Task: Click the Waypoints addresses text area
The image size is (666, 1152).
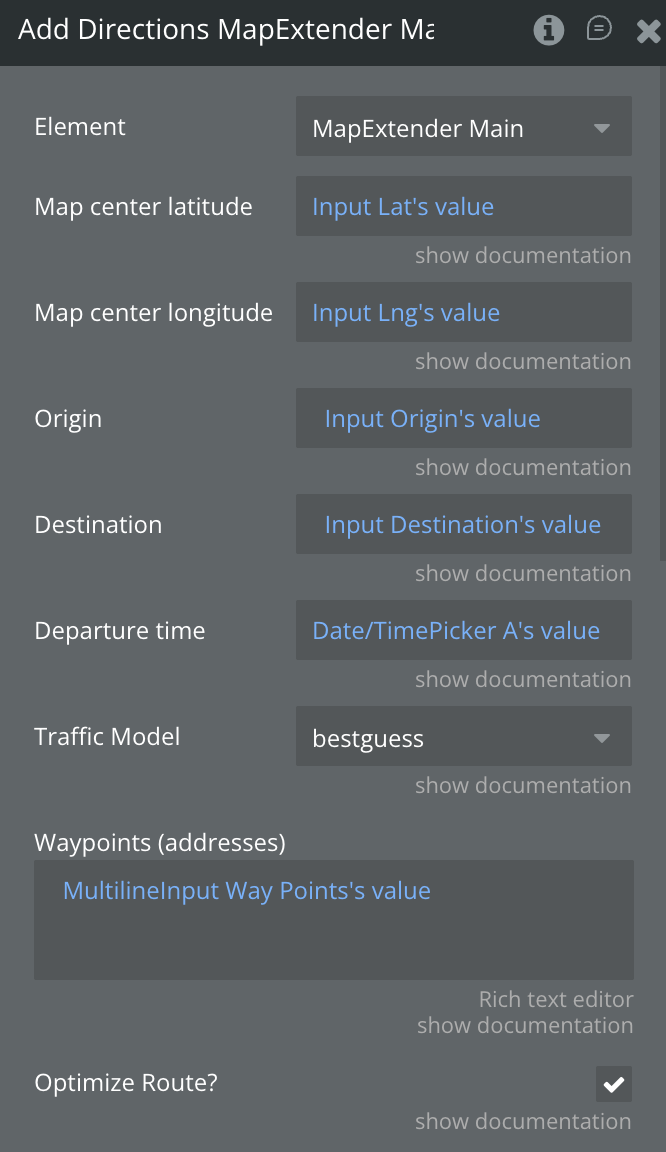Action: pyautogui.click(x=333, y=919)
